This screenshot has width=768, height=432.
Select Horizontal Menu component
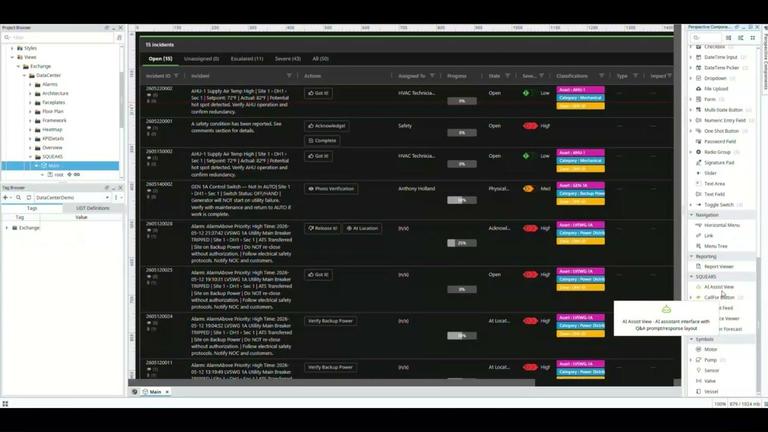[721, 225]
